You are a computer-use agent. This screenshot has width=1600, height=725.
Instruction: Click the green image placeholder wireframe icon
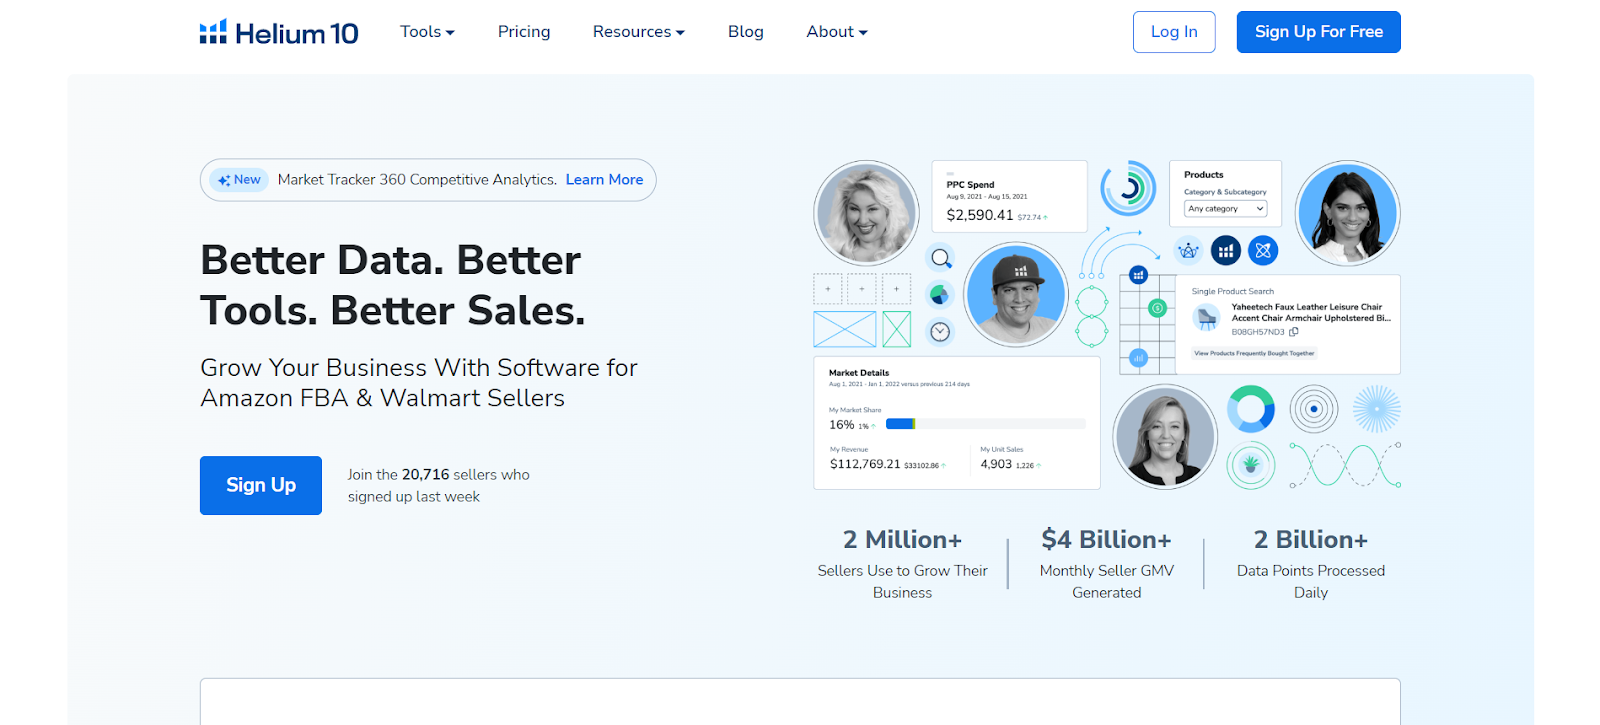pos(897,329)
